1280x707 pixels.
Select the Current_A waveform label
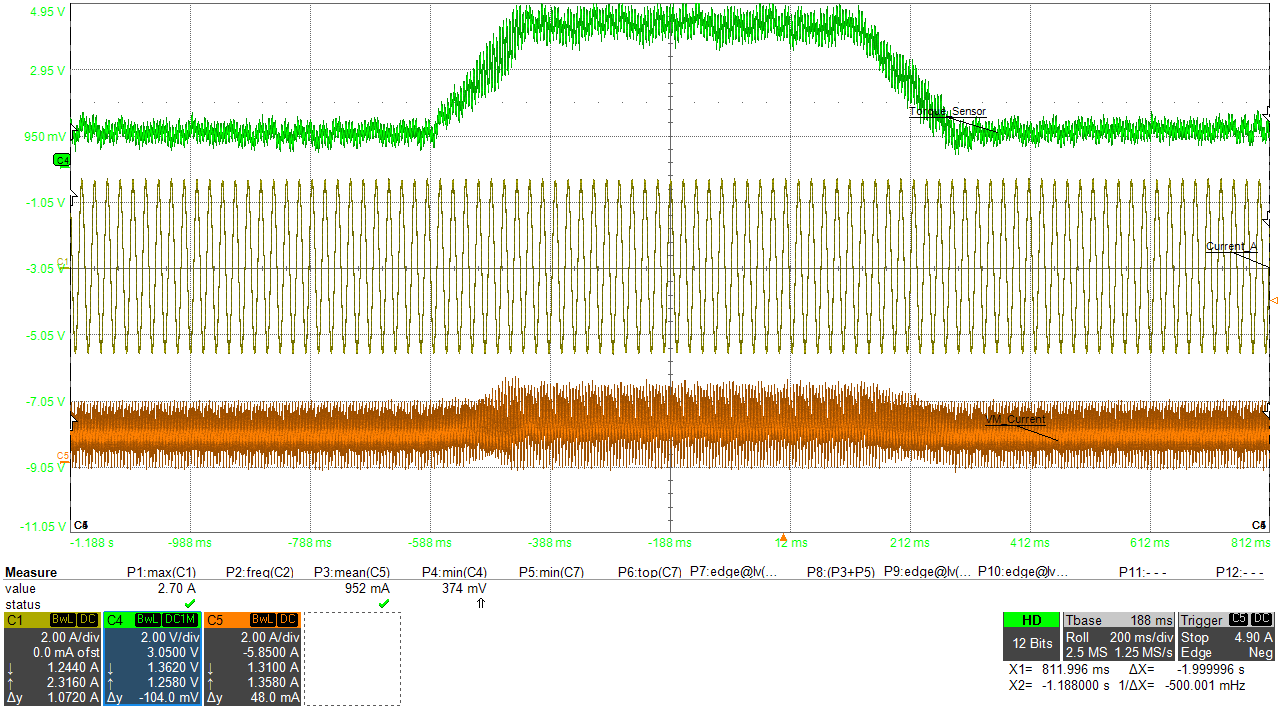coord(1231,247)
